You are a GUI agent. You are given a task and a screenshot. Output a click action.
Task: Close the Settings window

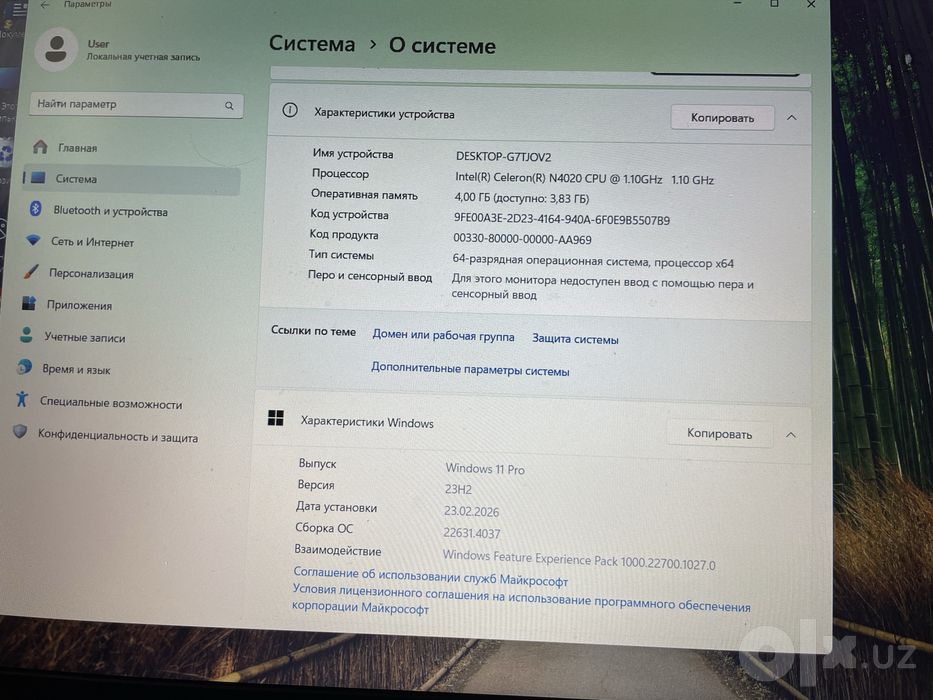tap(811, 5)
